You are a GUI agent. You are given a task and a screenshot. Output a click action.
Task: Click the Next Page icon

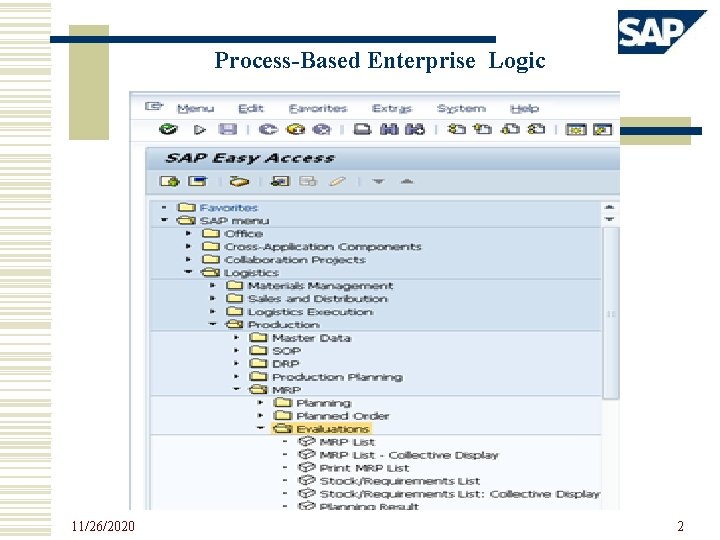click(510, 129)
